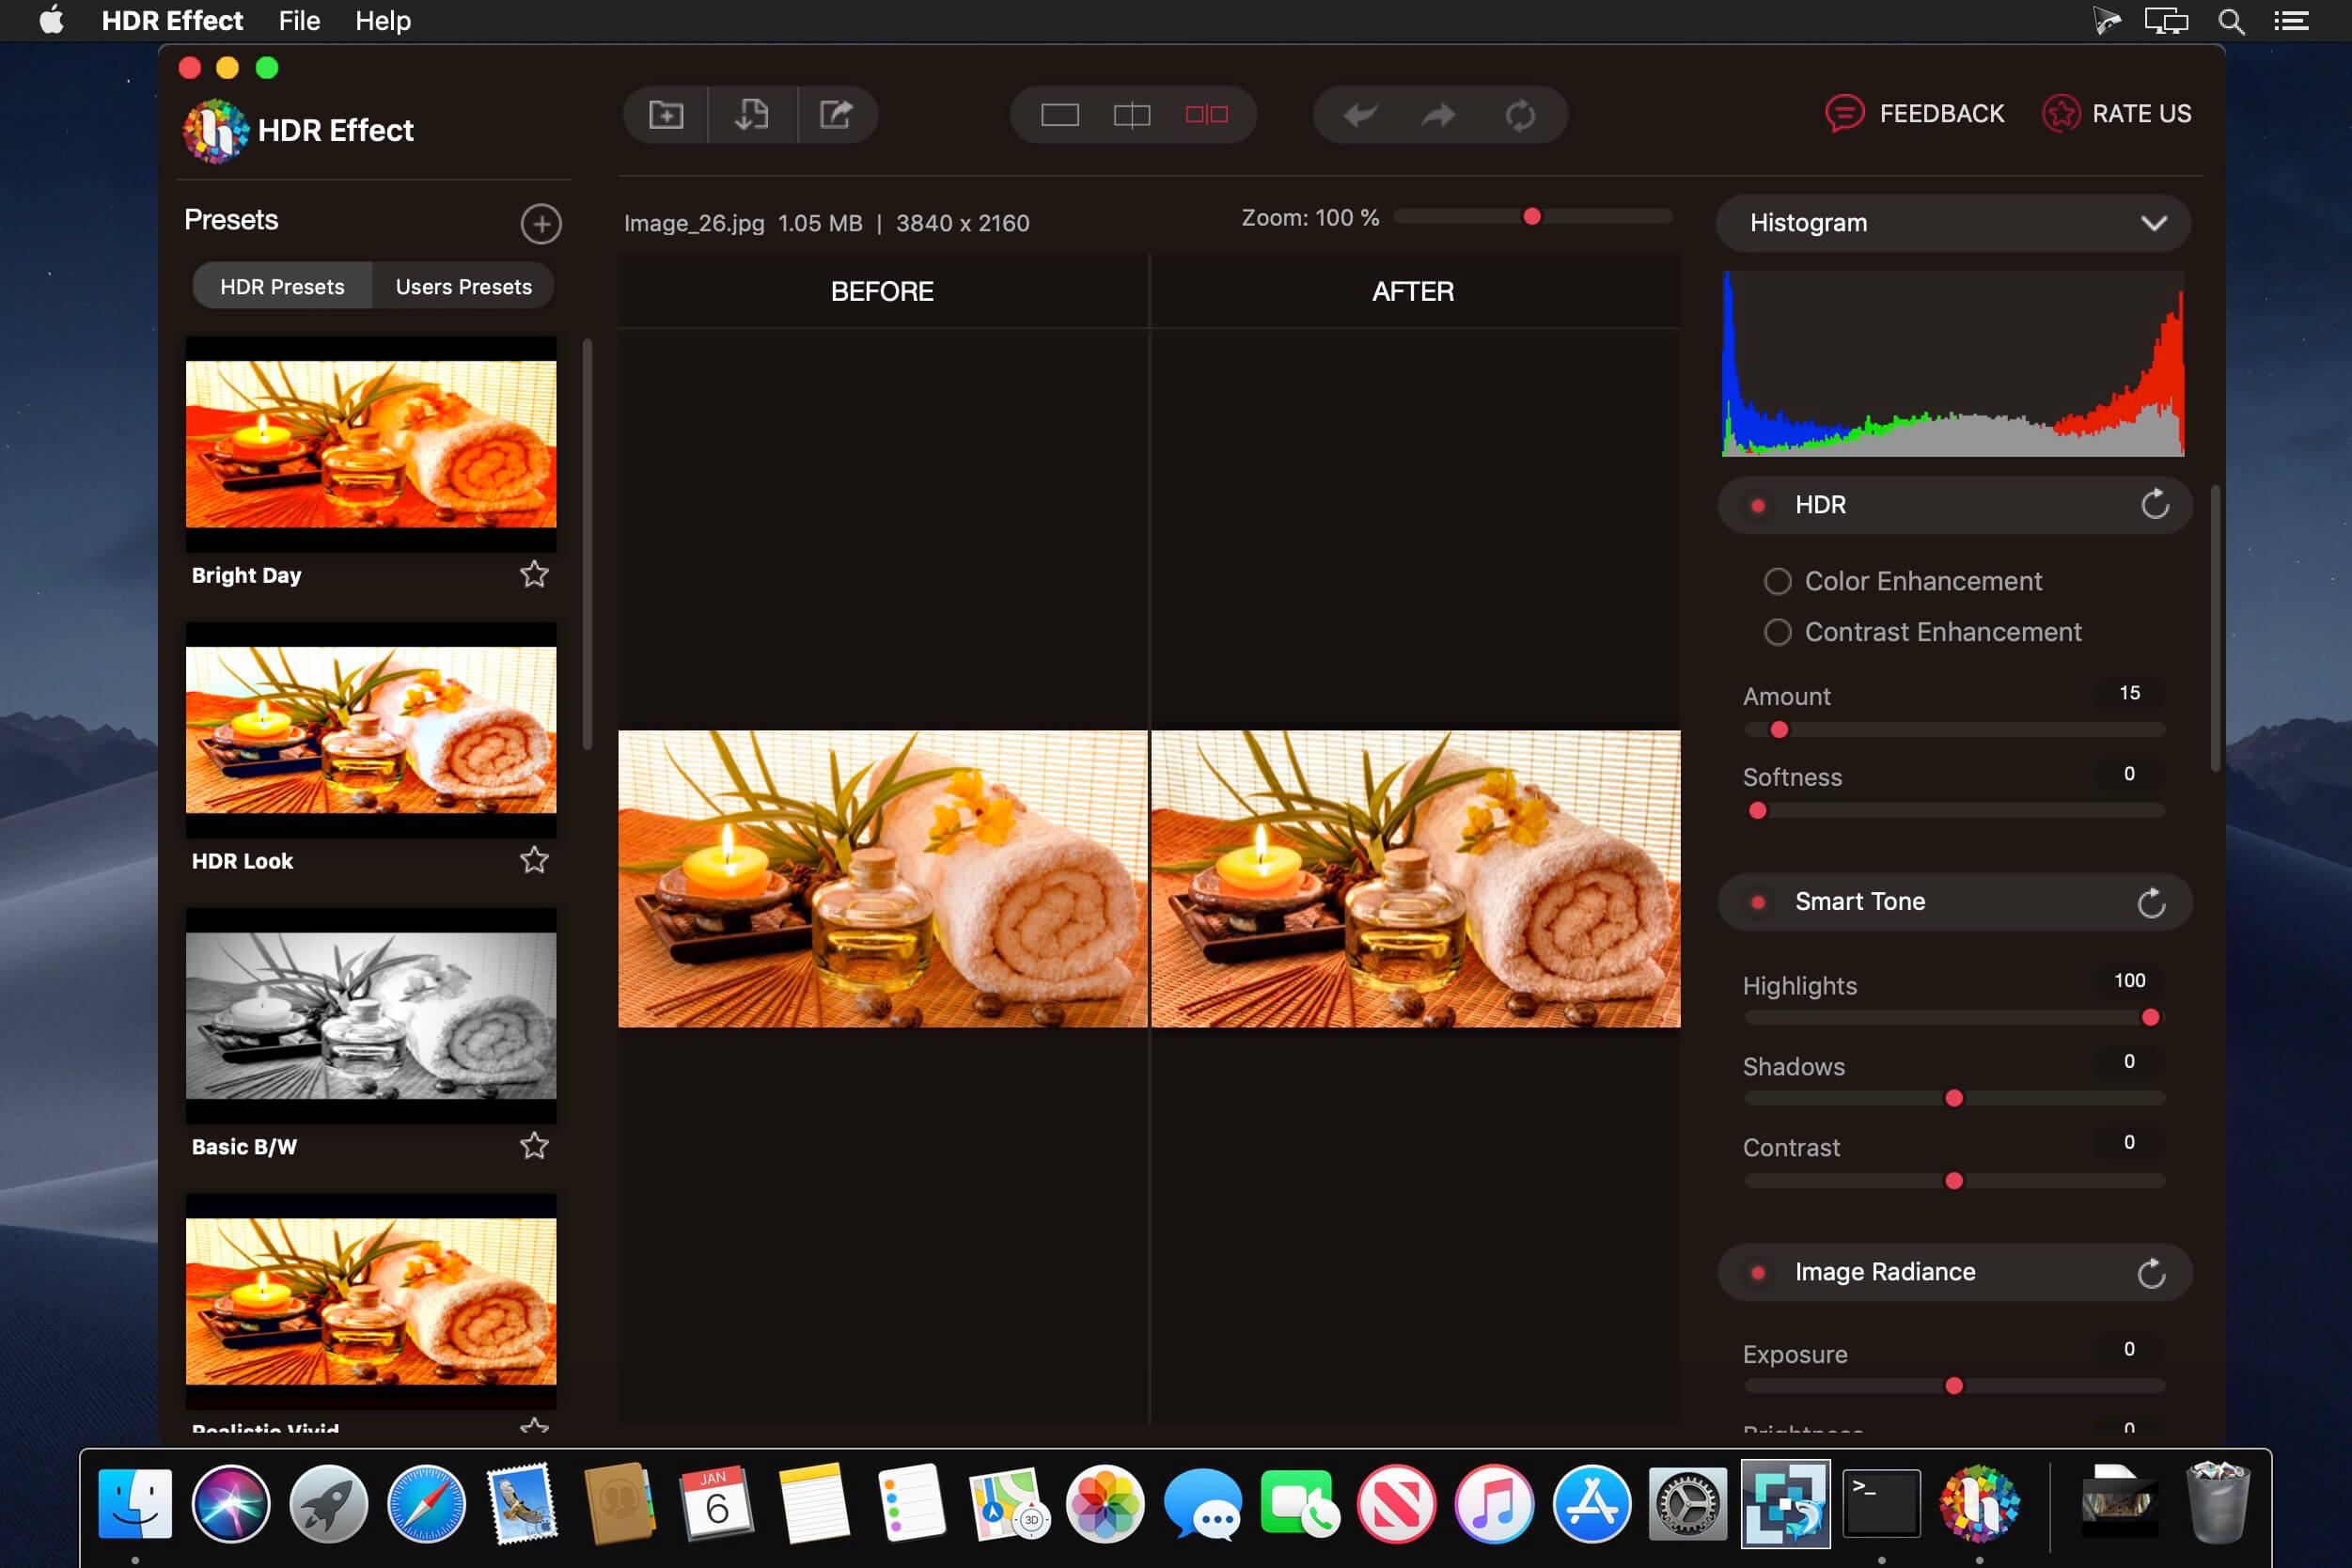Enable Color Enhancement radio option
Viewport: 2352px width, 1568px height.
pyautogui.click(x=1777, y=581)
